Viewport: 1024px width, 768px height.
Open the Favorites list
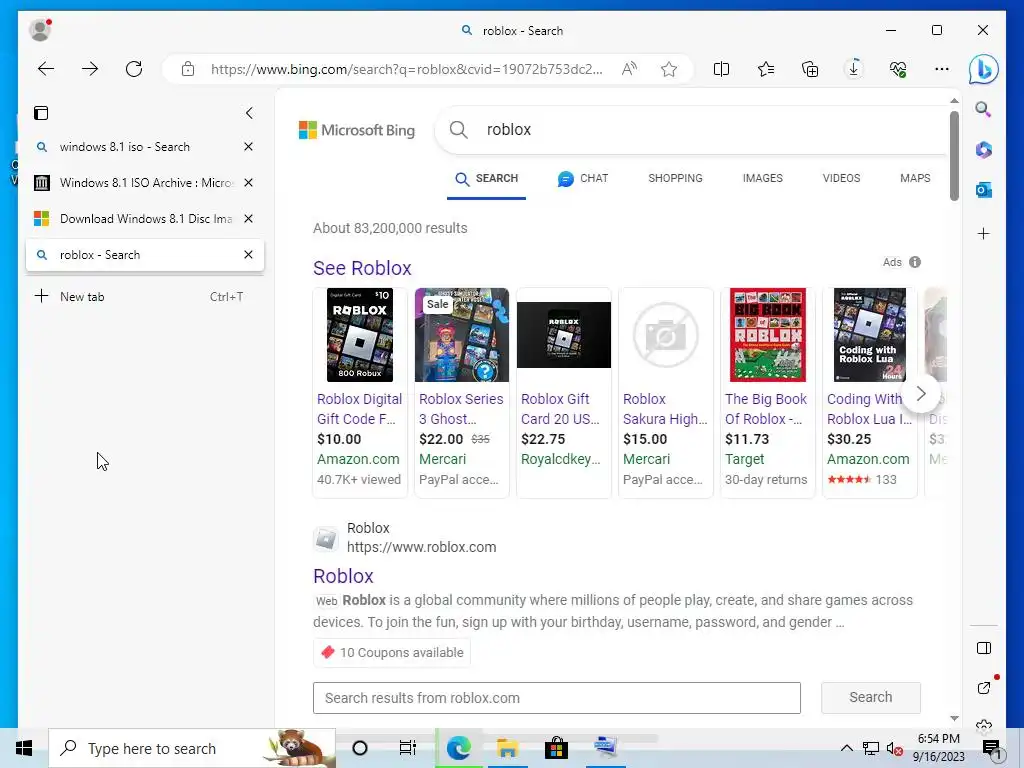(766, 69)
